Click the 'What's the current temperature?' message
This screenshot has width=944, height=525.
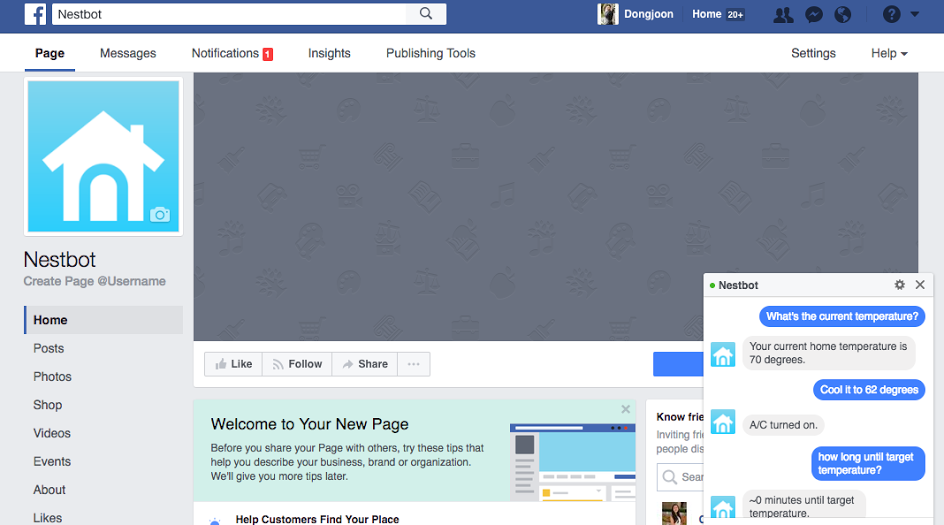842,316
